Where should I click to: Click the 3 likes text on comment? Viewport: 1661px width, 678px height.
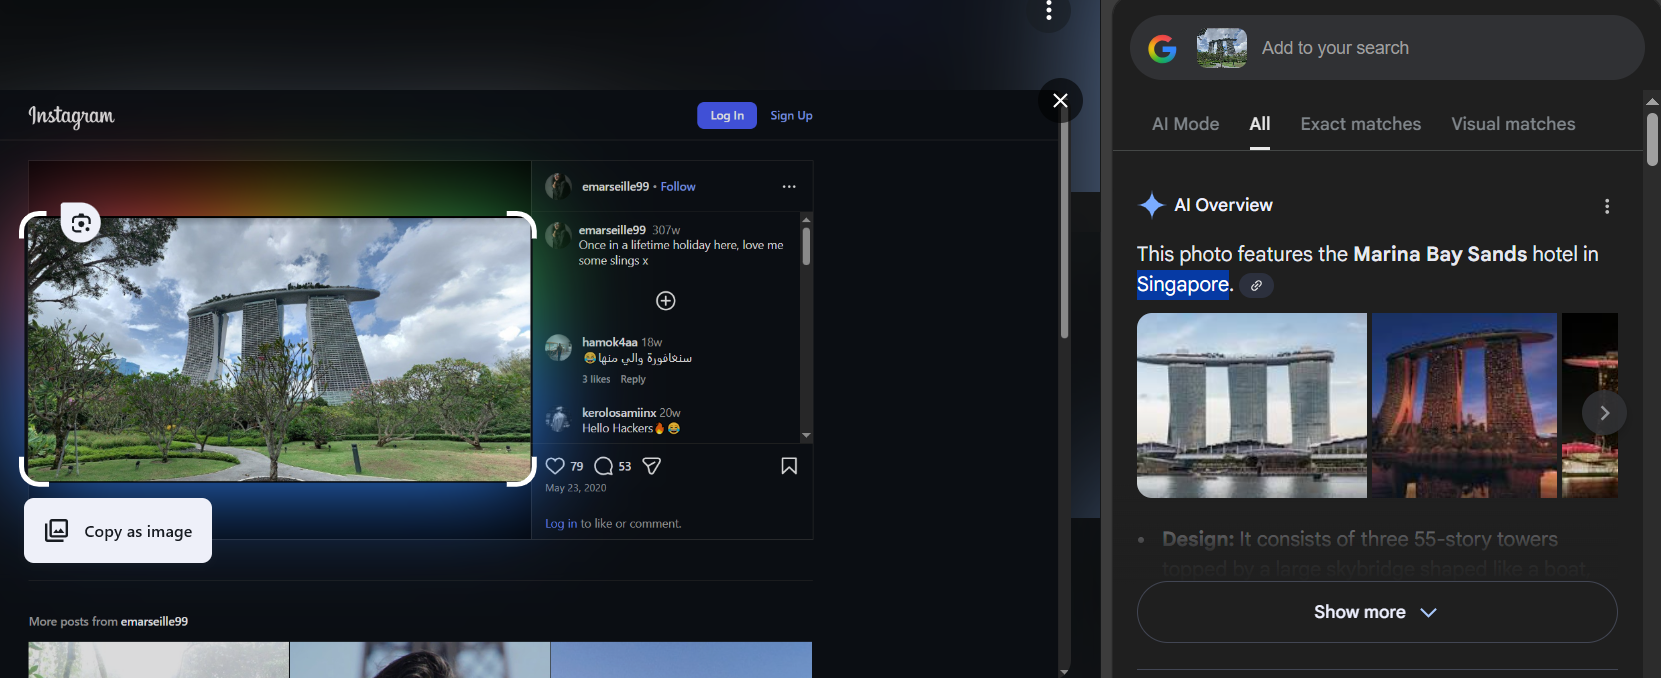click(x=596, y=380)
